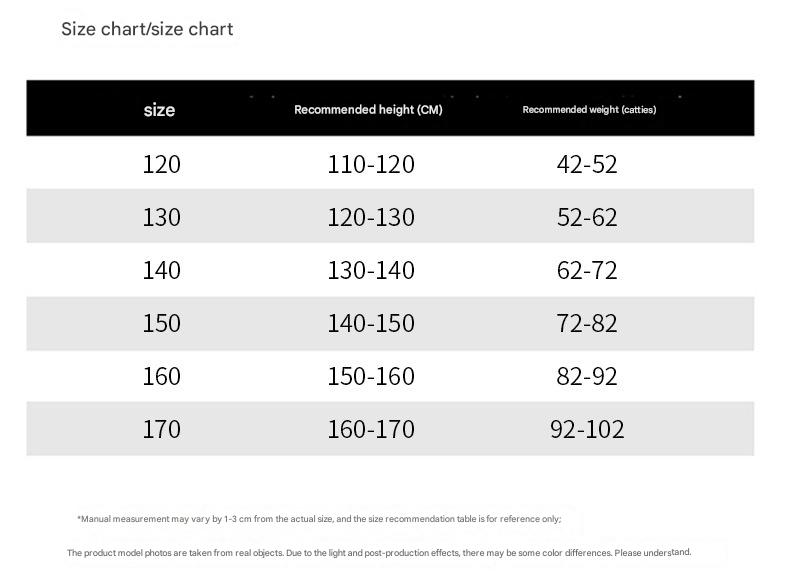Click the weight range 92-102
790x586 pixels.
pyautogui.click(x=587, y=429)
